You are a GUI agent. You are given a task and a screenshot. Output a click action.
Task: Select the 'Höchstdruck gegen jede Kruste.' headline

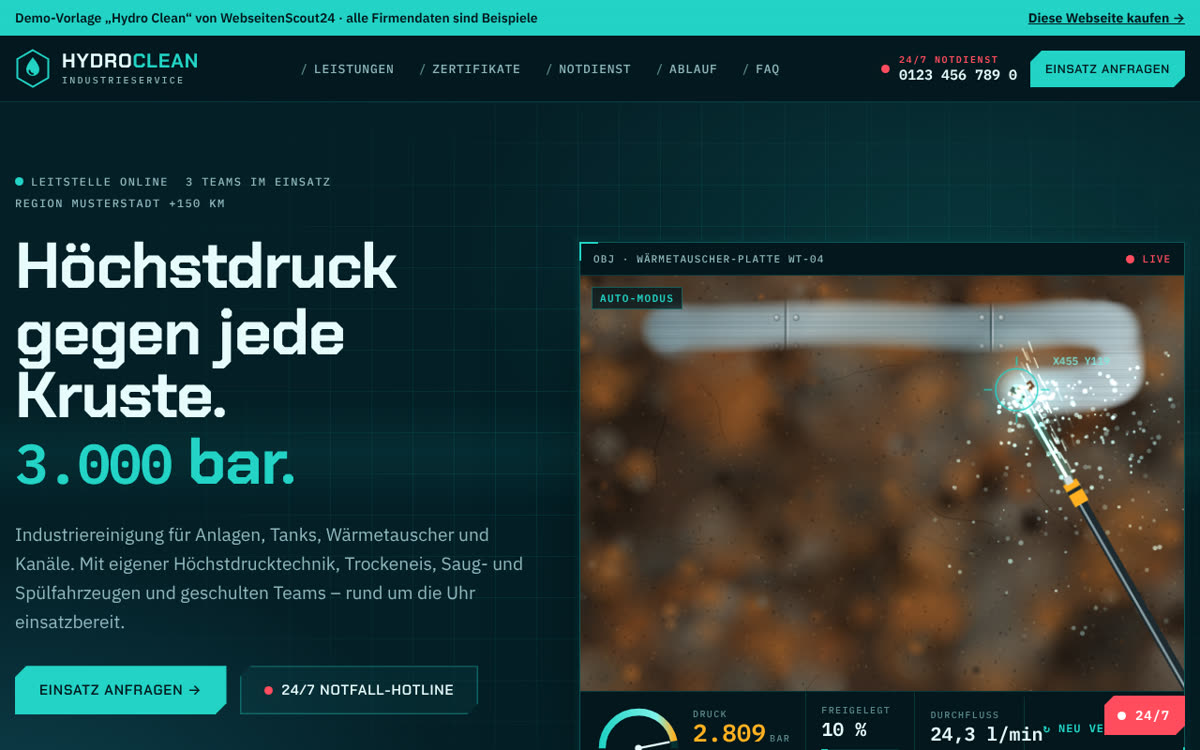coord(207,329)
